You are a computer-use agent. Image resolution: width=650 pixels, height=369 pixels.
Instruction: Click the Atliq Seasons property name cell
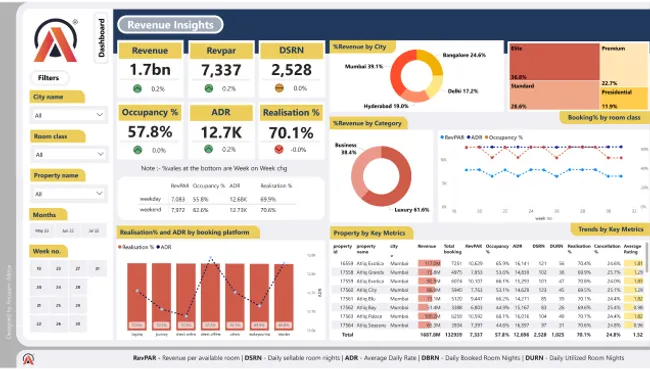[x=371, y=325]
